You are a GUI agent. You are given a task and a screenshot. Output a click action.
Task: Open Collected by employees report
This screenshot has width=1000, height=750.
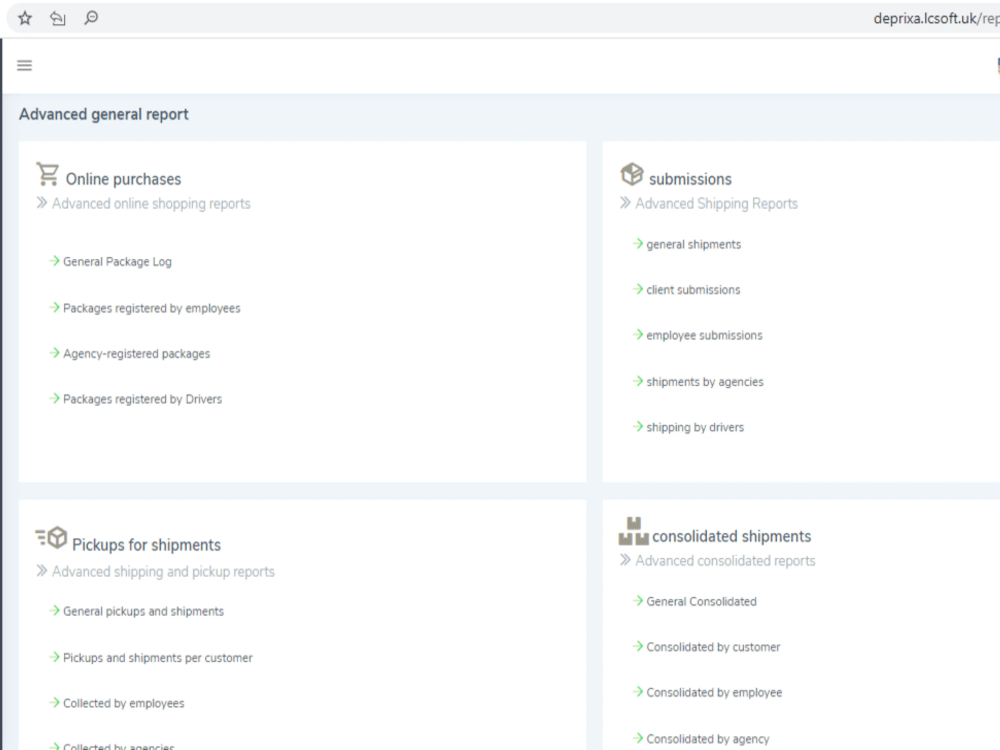[124, 703]
